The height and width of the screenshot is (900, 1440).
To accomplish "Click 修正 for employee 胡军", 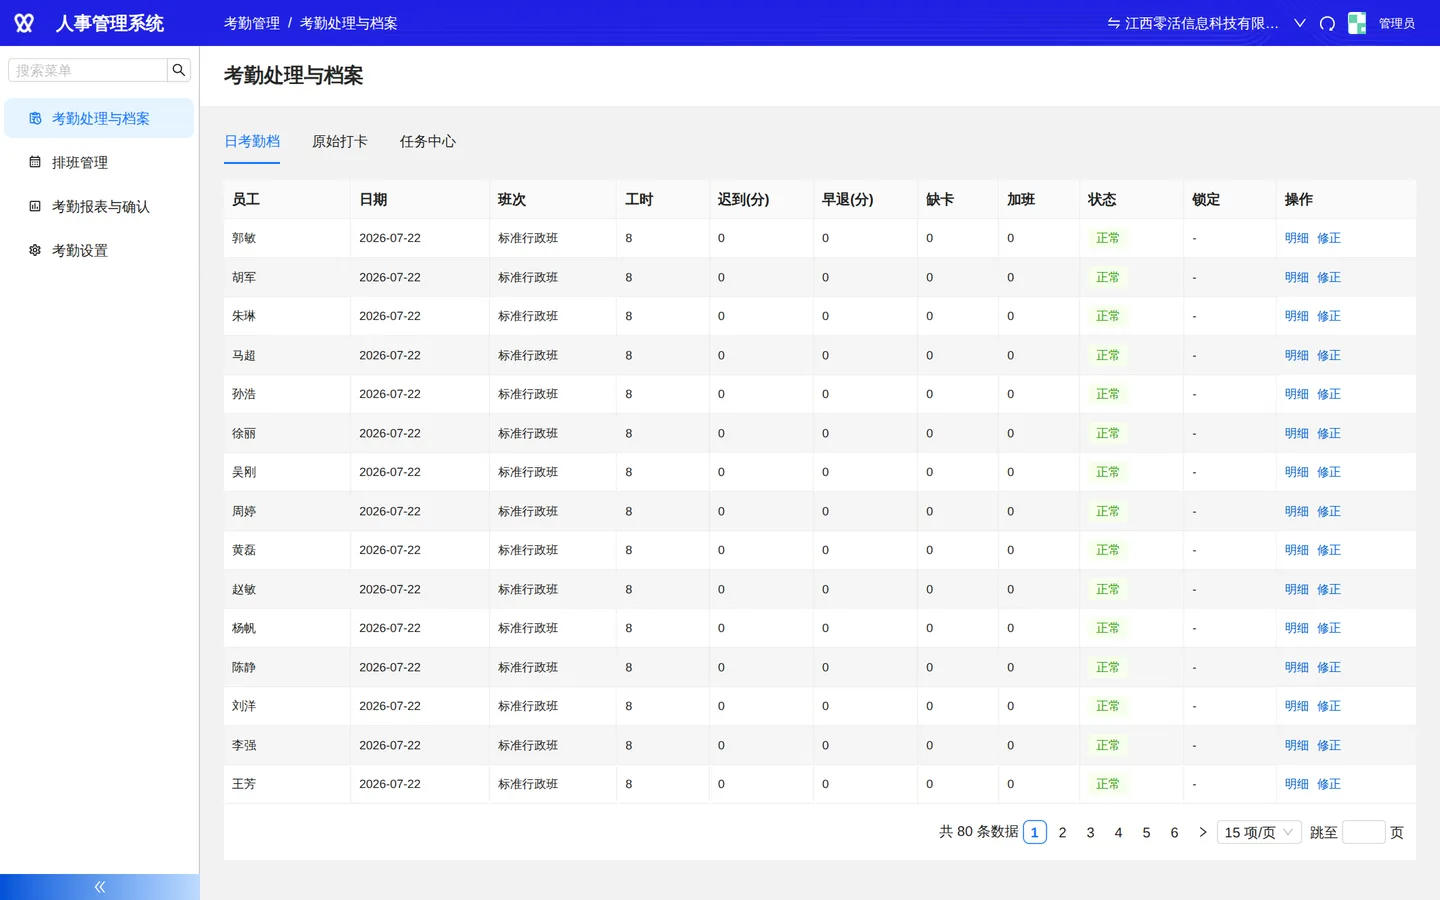I will pos(1329,277).
